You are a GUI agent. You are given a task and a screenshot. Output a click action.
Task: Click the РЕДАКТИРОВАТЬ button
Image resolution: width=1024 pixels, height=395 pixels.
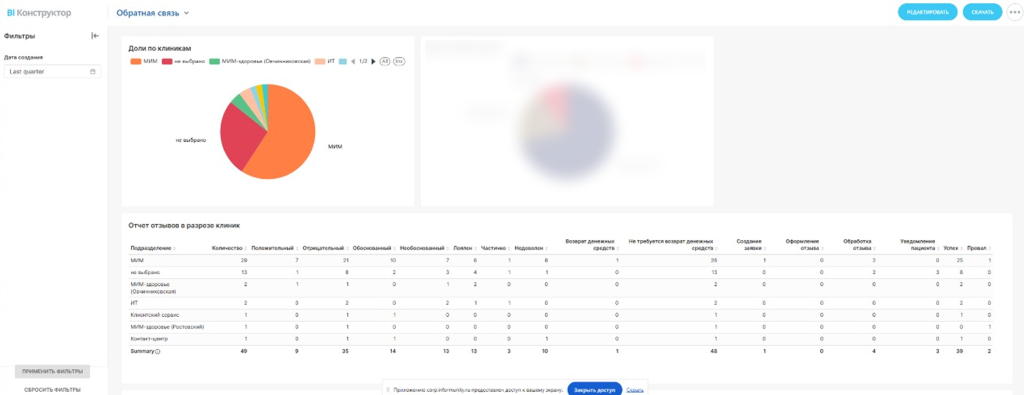927,12
